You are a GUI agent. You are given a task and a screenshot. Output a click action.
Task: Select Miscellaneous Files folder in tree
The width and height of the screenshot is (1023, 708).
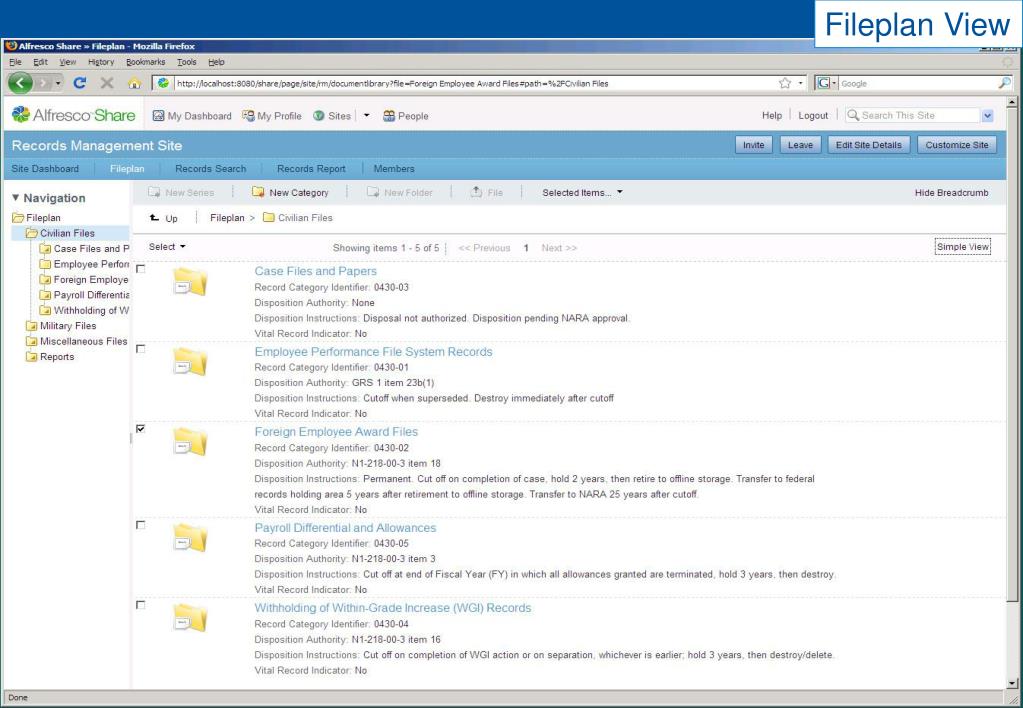click(x=76, y=341)
